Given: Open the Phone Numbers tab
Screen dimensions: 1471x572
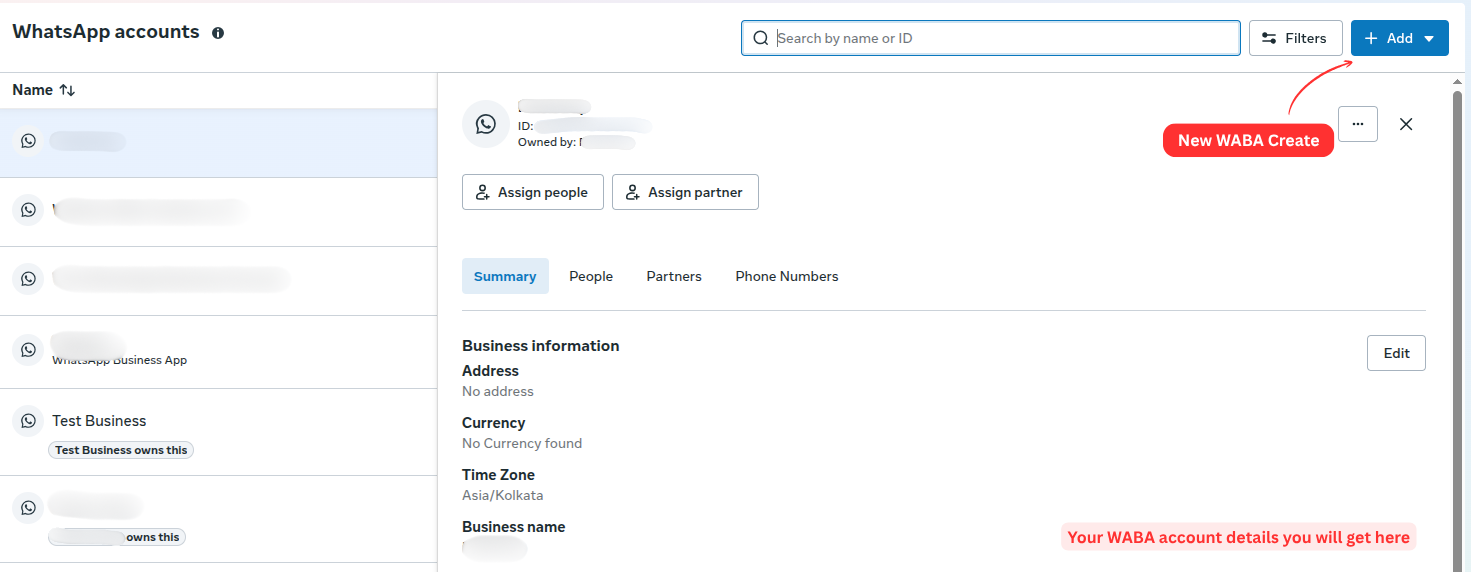Looking at the screenshot, I should [787, 276].
